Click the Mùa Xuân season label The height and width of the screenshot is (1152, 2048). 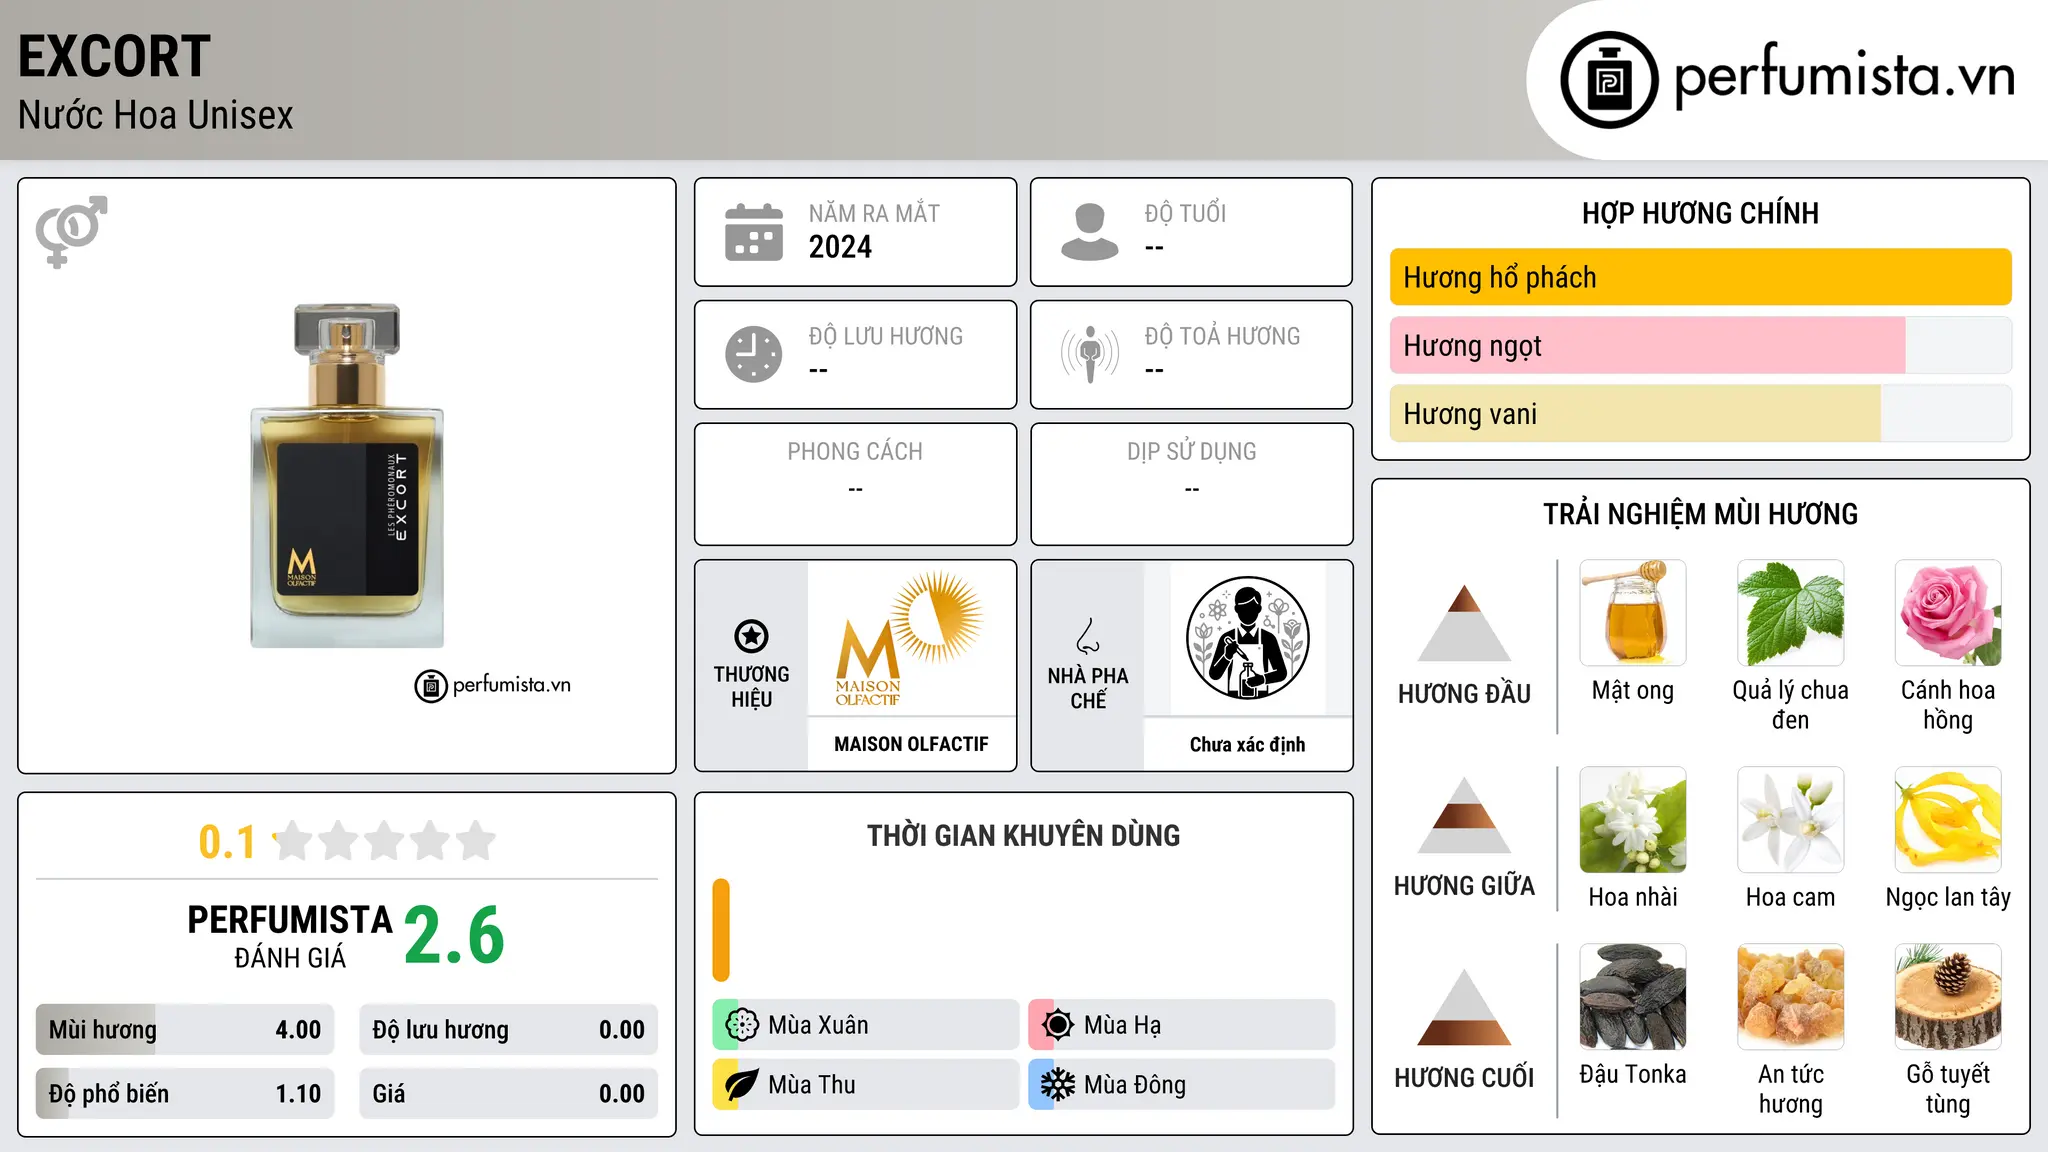coord(818,1025)
